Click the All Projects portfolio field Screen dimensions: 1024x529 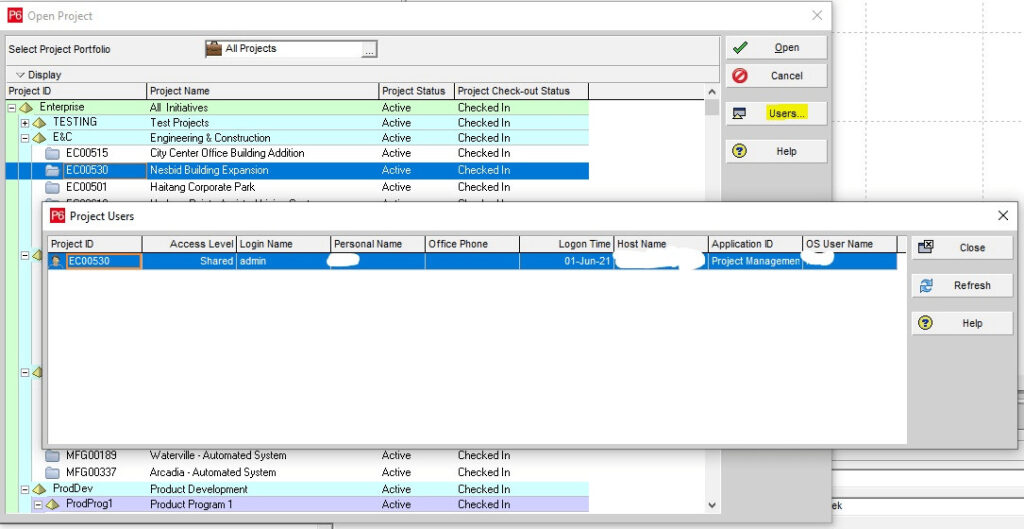[284, 49]
